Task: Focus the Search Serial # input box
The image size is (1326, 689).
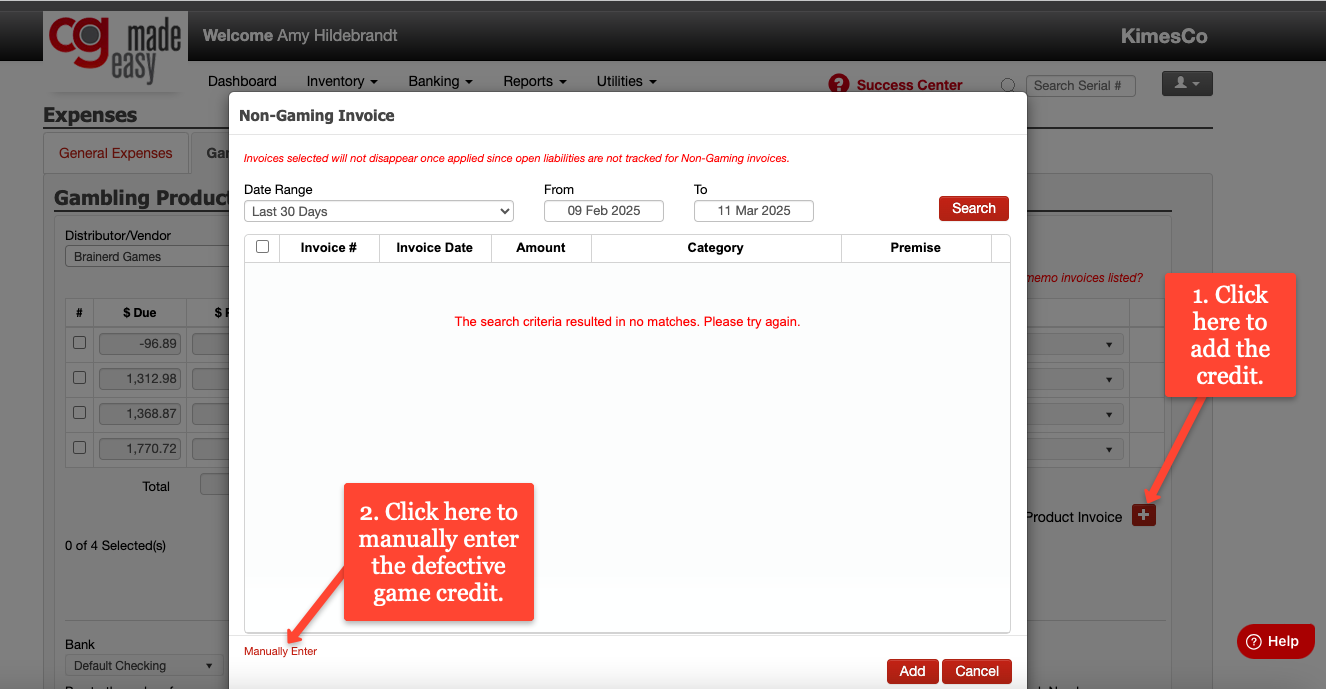Action: (1081, 86)
